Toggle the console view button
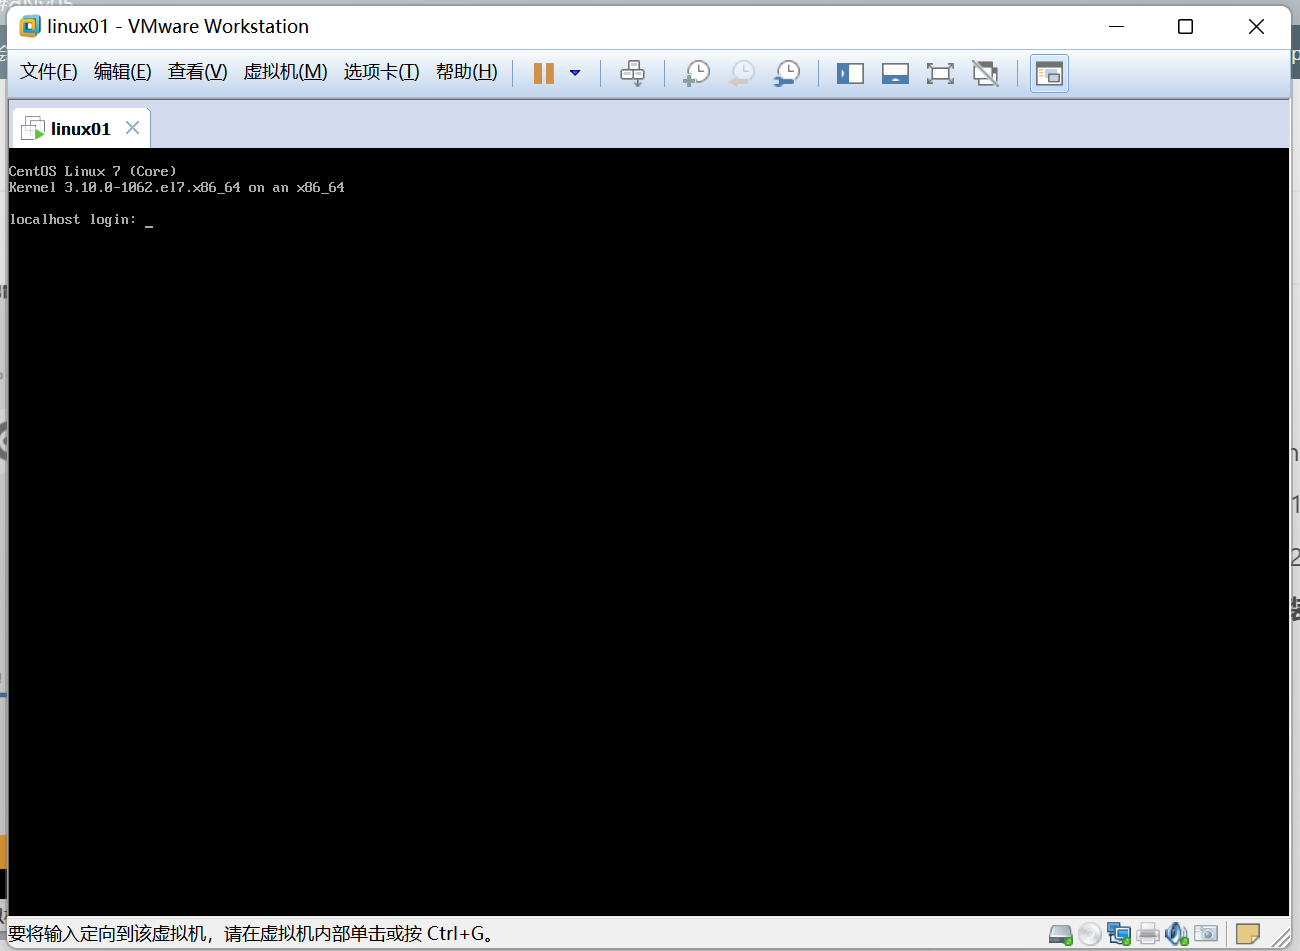Image resolution: width=1300 pixels, height=951 pixels. [x=1049, y=73]
